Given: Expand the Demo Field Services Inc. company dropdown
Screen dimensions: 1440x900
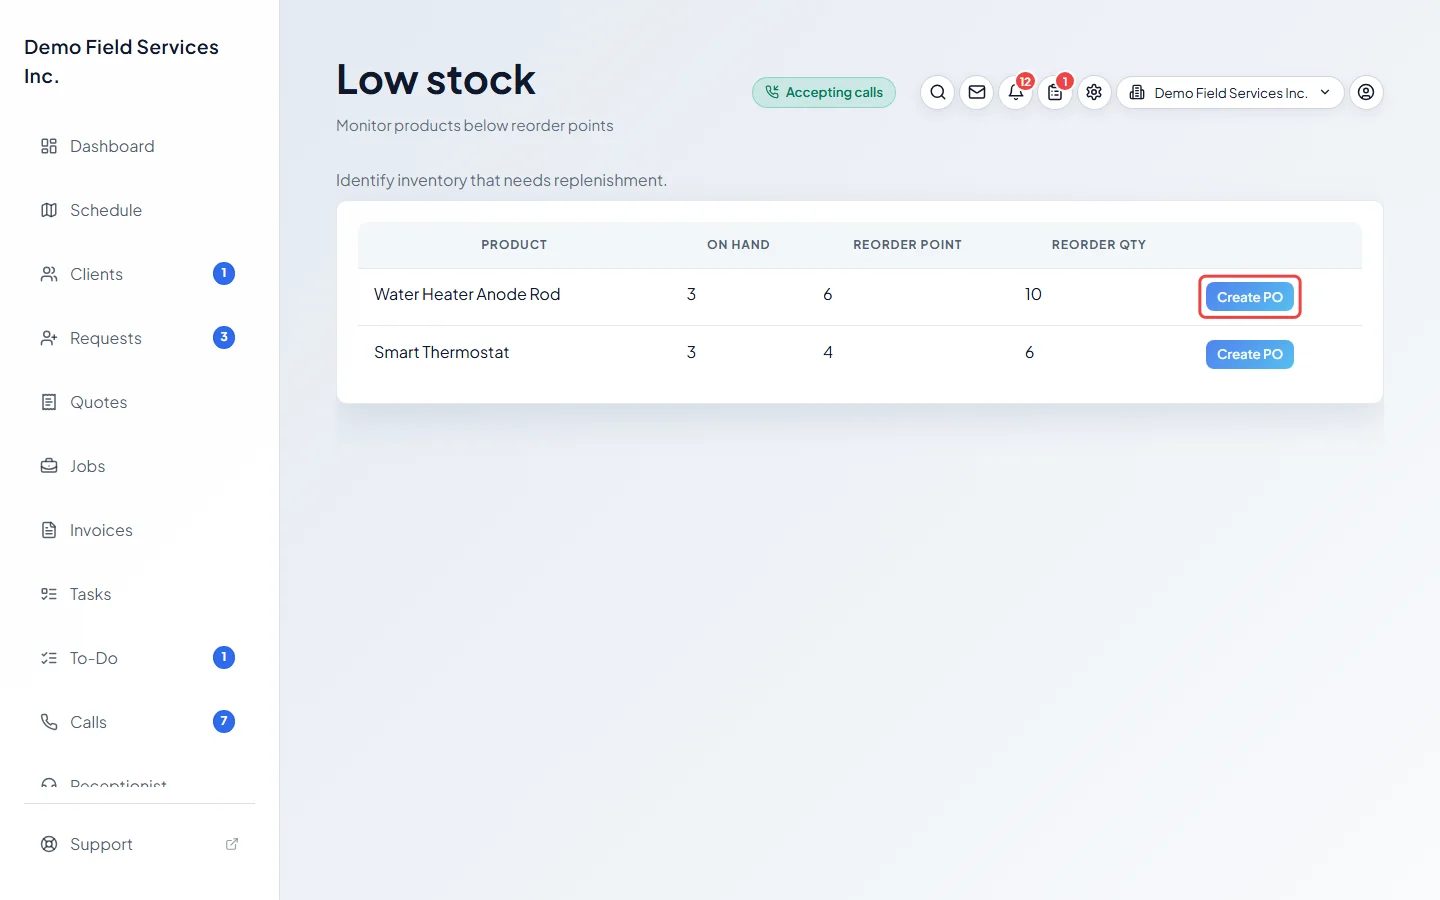Looking at the screenshot, I should pos(1230,92).
